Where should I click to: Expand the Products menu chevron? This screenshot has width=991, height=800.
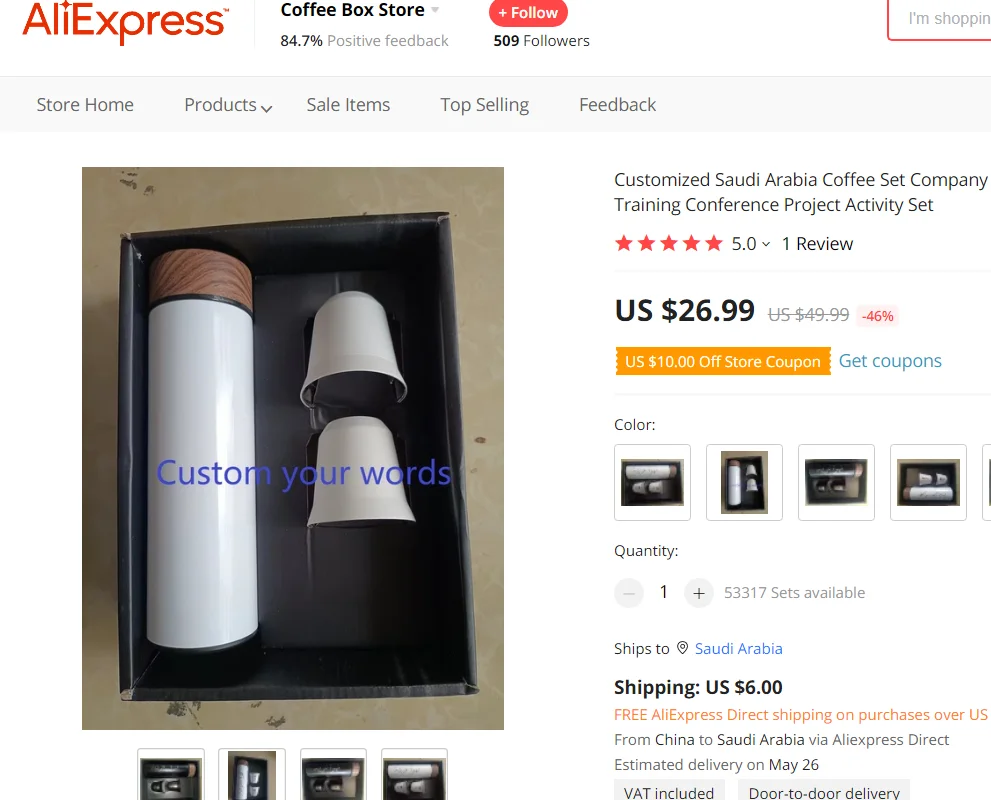tap(267, 108)
